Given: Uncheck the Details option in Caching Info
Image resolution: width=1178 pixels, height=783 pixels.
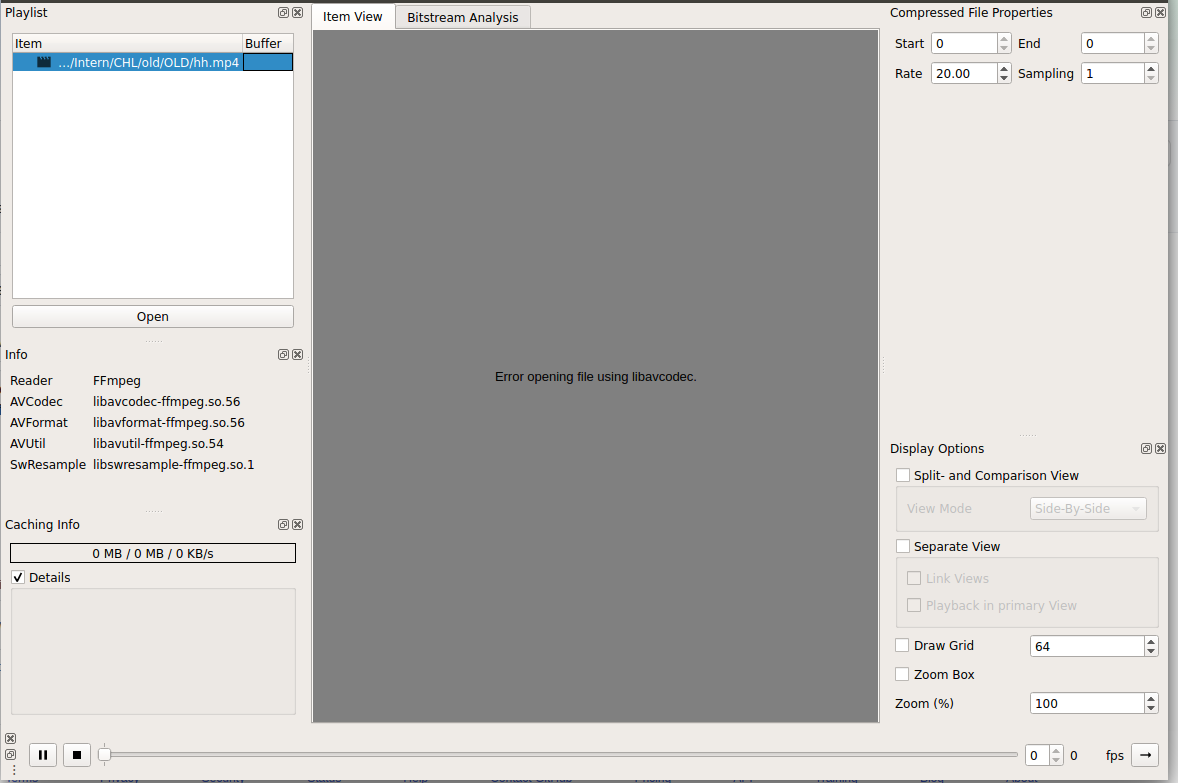Looking at the screenshot, I should [x=17, y=577].
